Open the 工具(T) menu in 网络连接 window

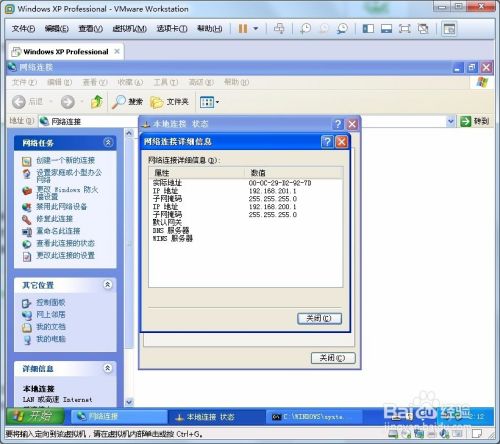tap(165, 82)
